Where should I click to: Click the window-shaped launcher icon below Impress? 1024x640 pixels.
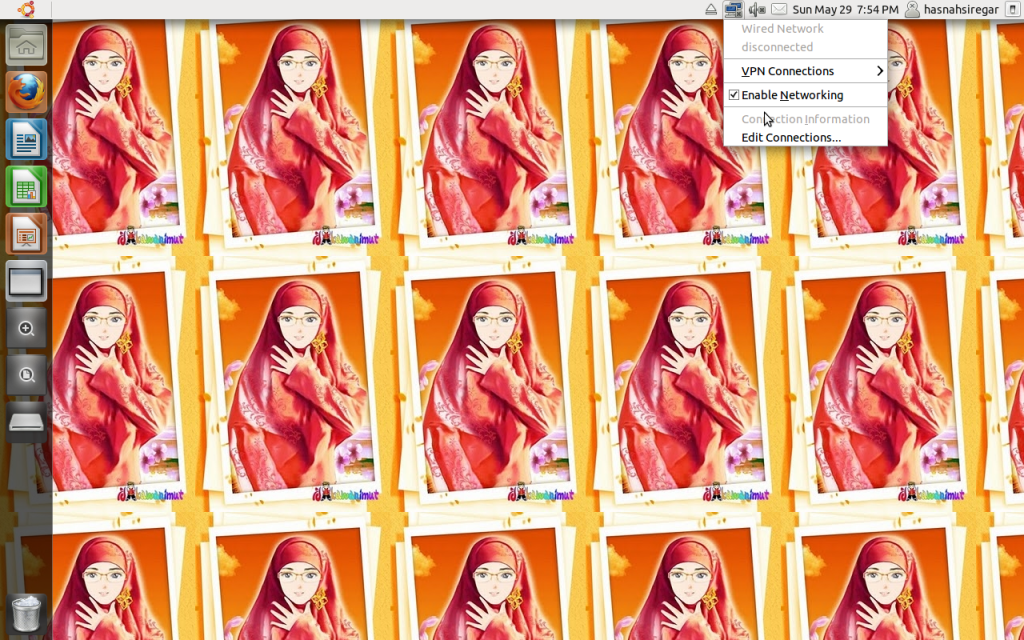[26, 281]
